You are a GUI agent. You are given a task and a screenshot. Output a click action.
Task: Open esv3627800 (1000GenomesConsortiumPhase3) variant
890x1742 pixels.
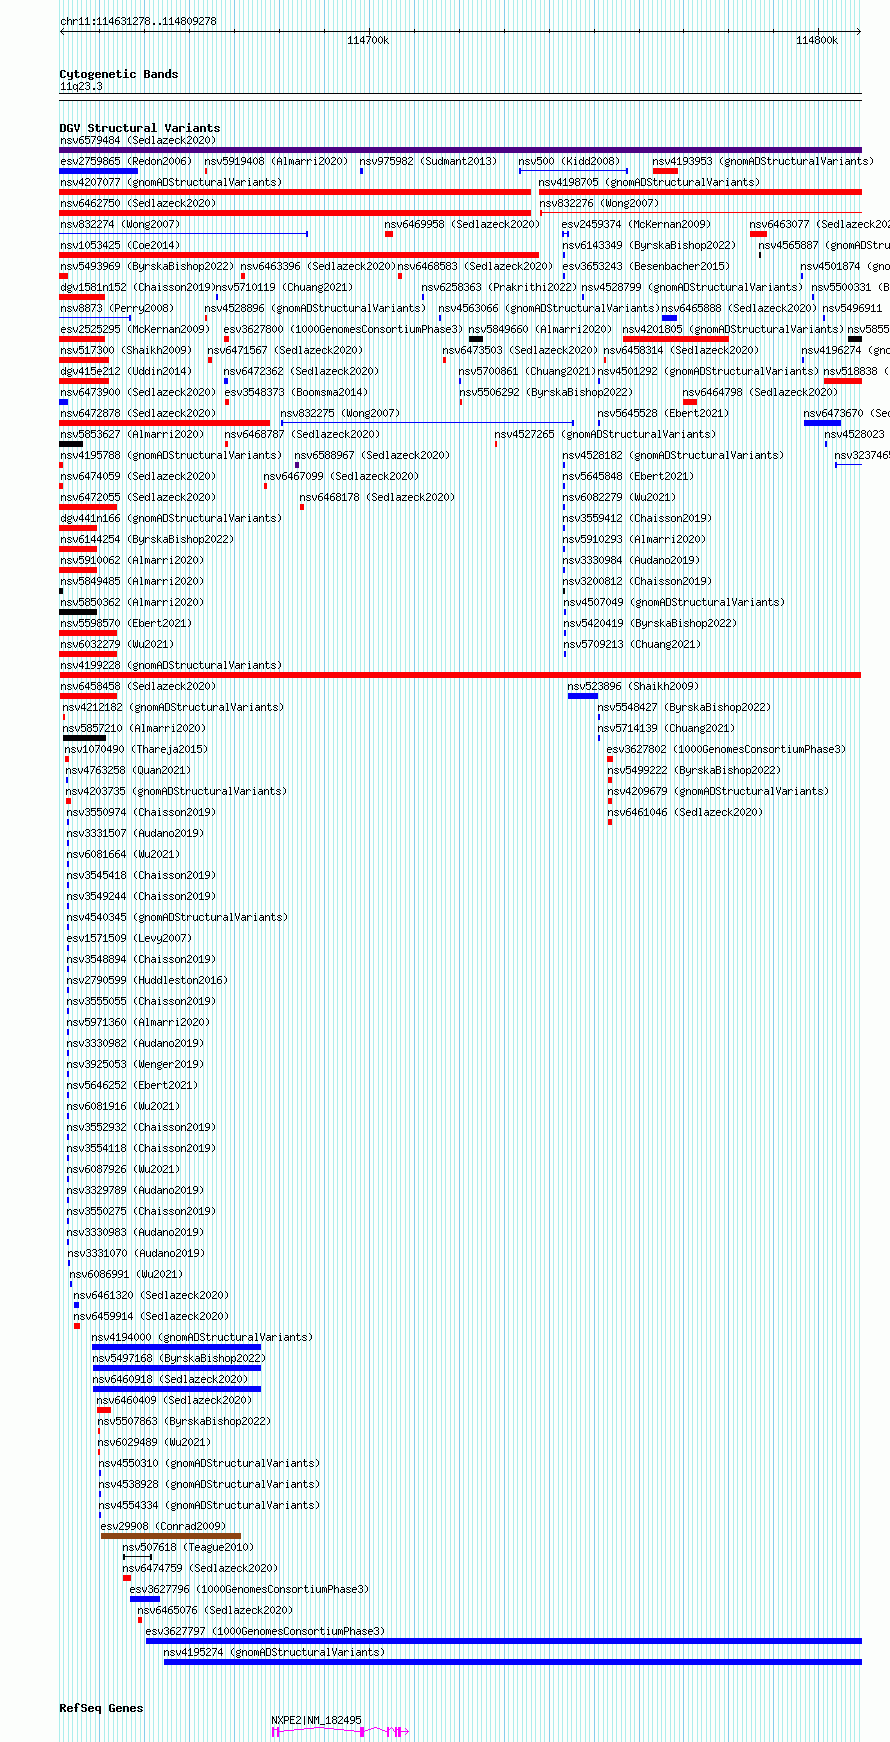point(343,329)
